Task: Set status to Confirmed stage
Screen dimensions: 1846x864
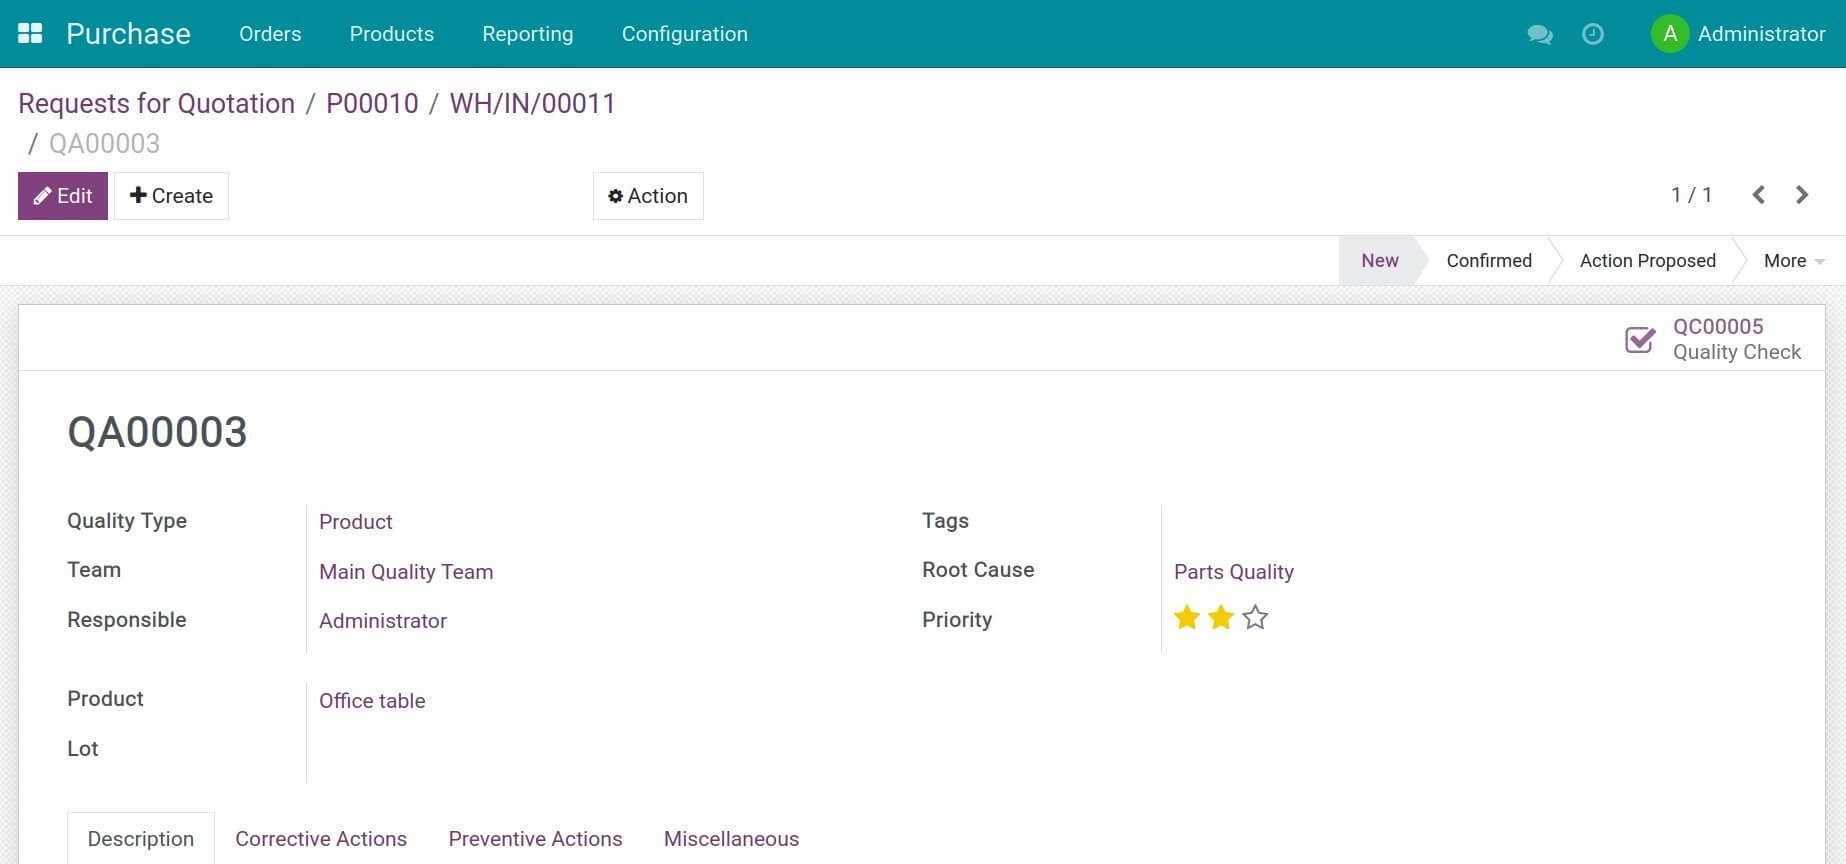Action: [x=1488, y=261]
